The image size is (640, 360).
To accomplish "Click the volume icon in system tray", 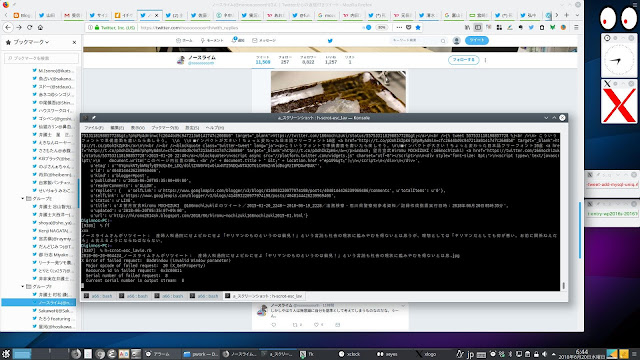I will click(544, 354).
